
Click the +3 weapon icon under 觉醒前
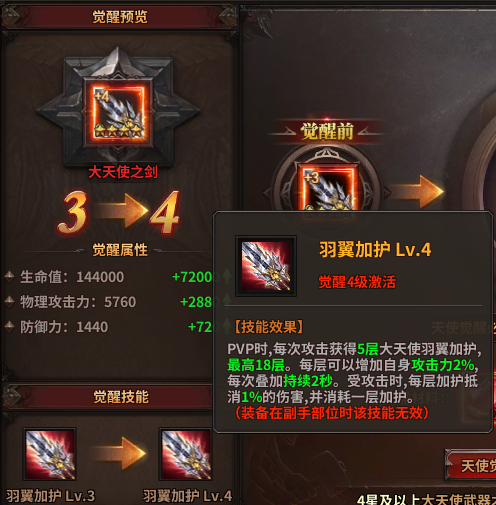pos(328,186)
